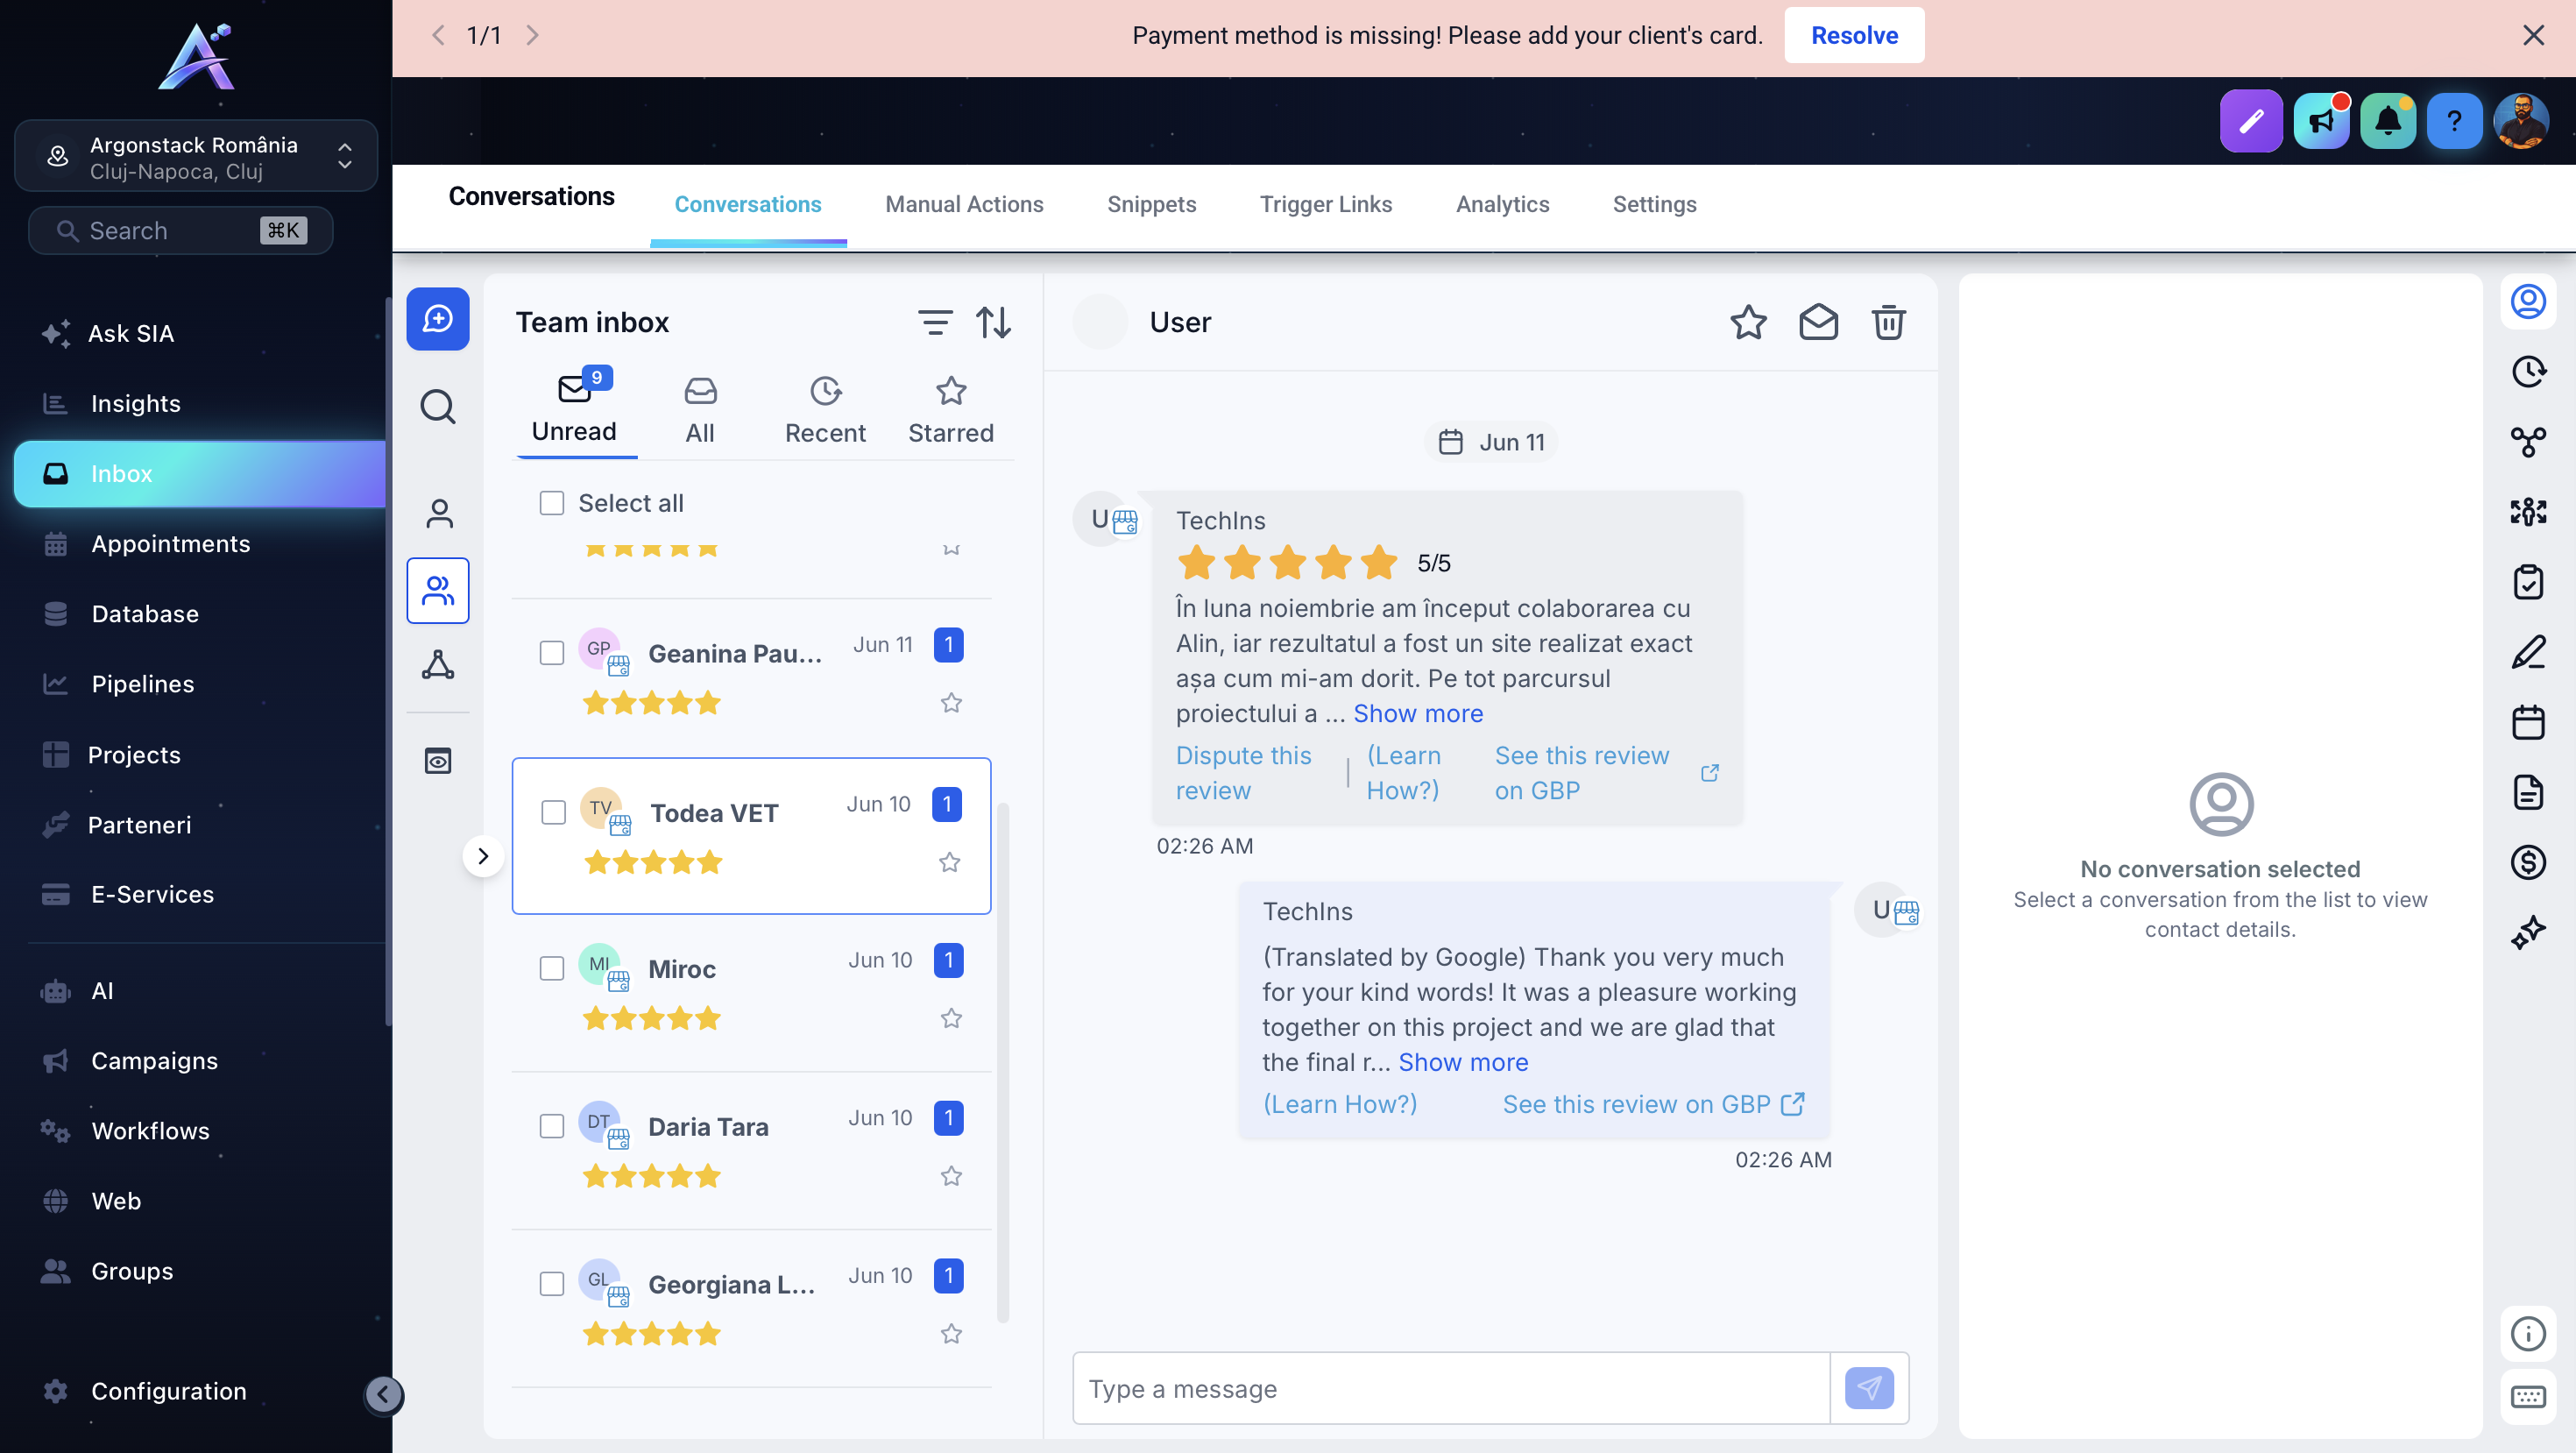Viewport: 2576px width, 1453px height.
Task: Click the sidebar Search field
Action: click(181, 231)
